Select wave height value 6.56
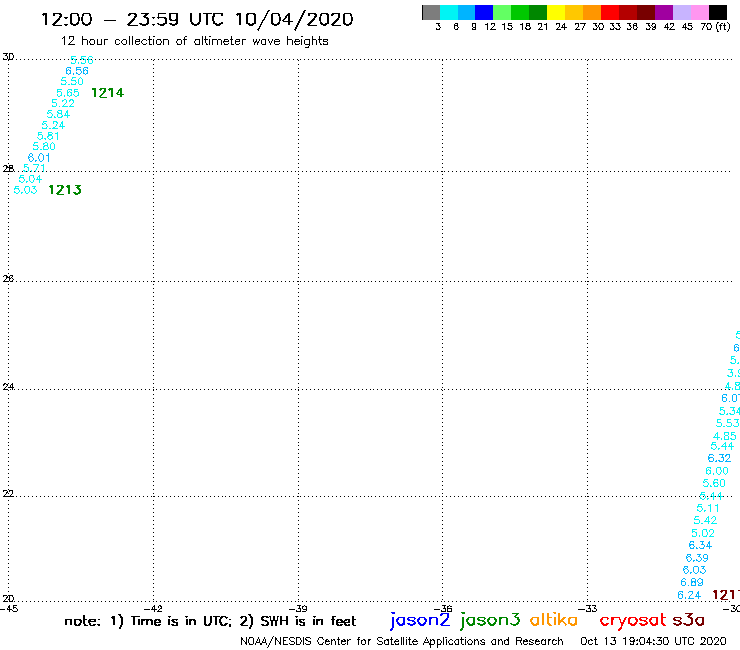The image size is (740, 650). coord(77,71)
